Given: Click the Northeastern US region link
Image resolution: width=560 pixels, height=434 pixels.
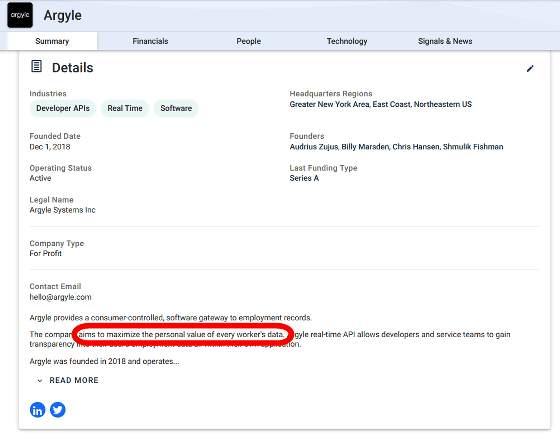Looking at the screenshot, I should pos(443,104).
